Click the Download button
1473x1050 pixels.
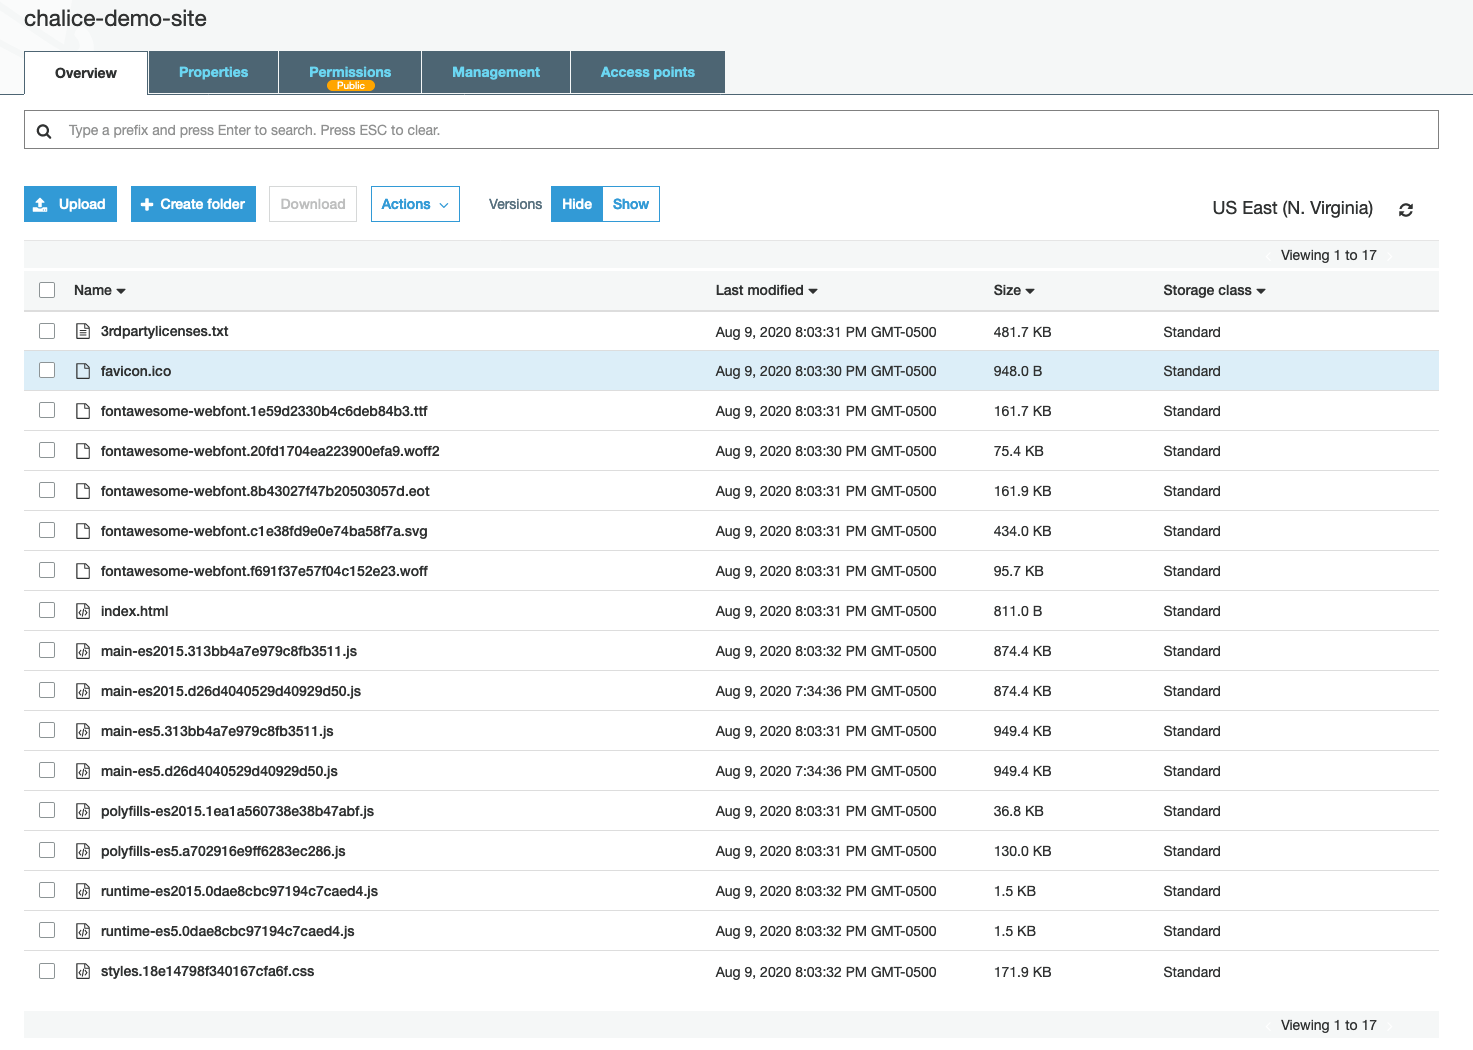(313, 204)
